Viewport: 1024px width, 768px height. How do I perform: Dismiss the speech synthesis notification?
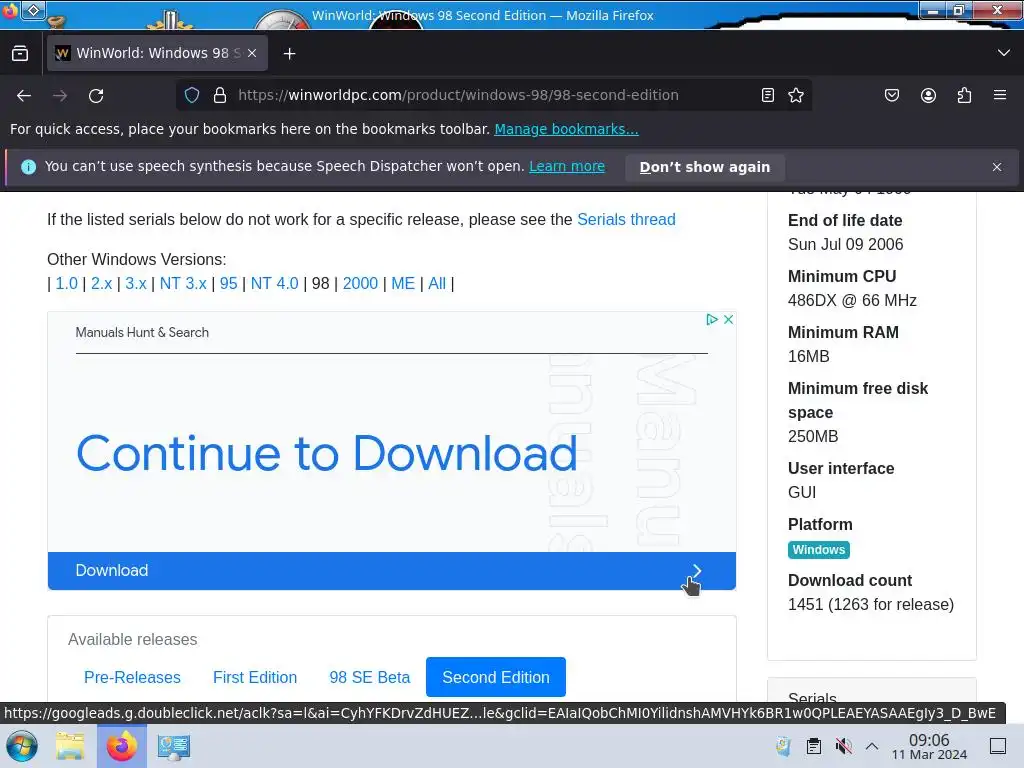(997, 167)
